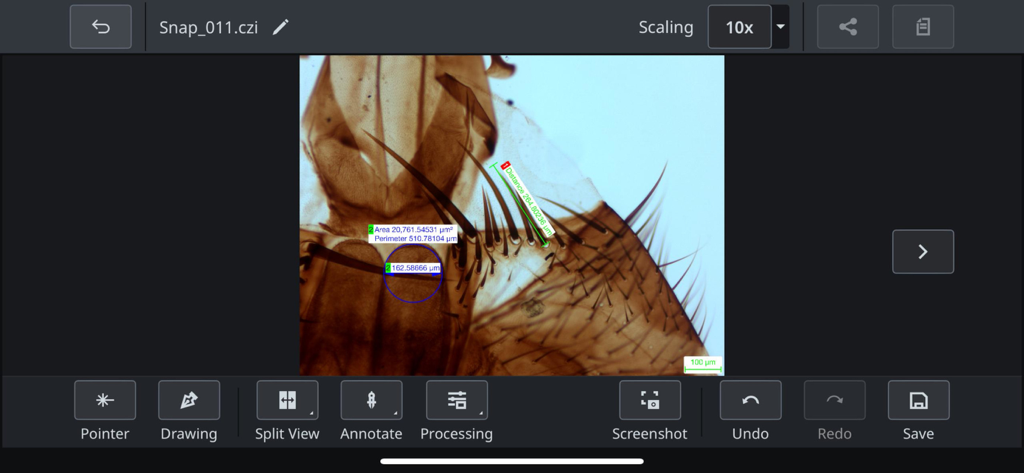The width and height of the screenshot is (1024, 473).
Task: Undo the last action
Action: pos(750,400)
